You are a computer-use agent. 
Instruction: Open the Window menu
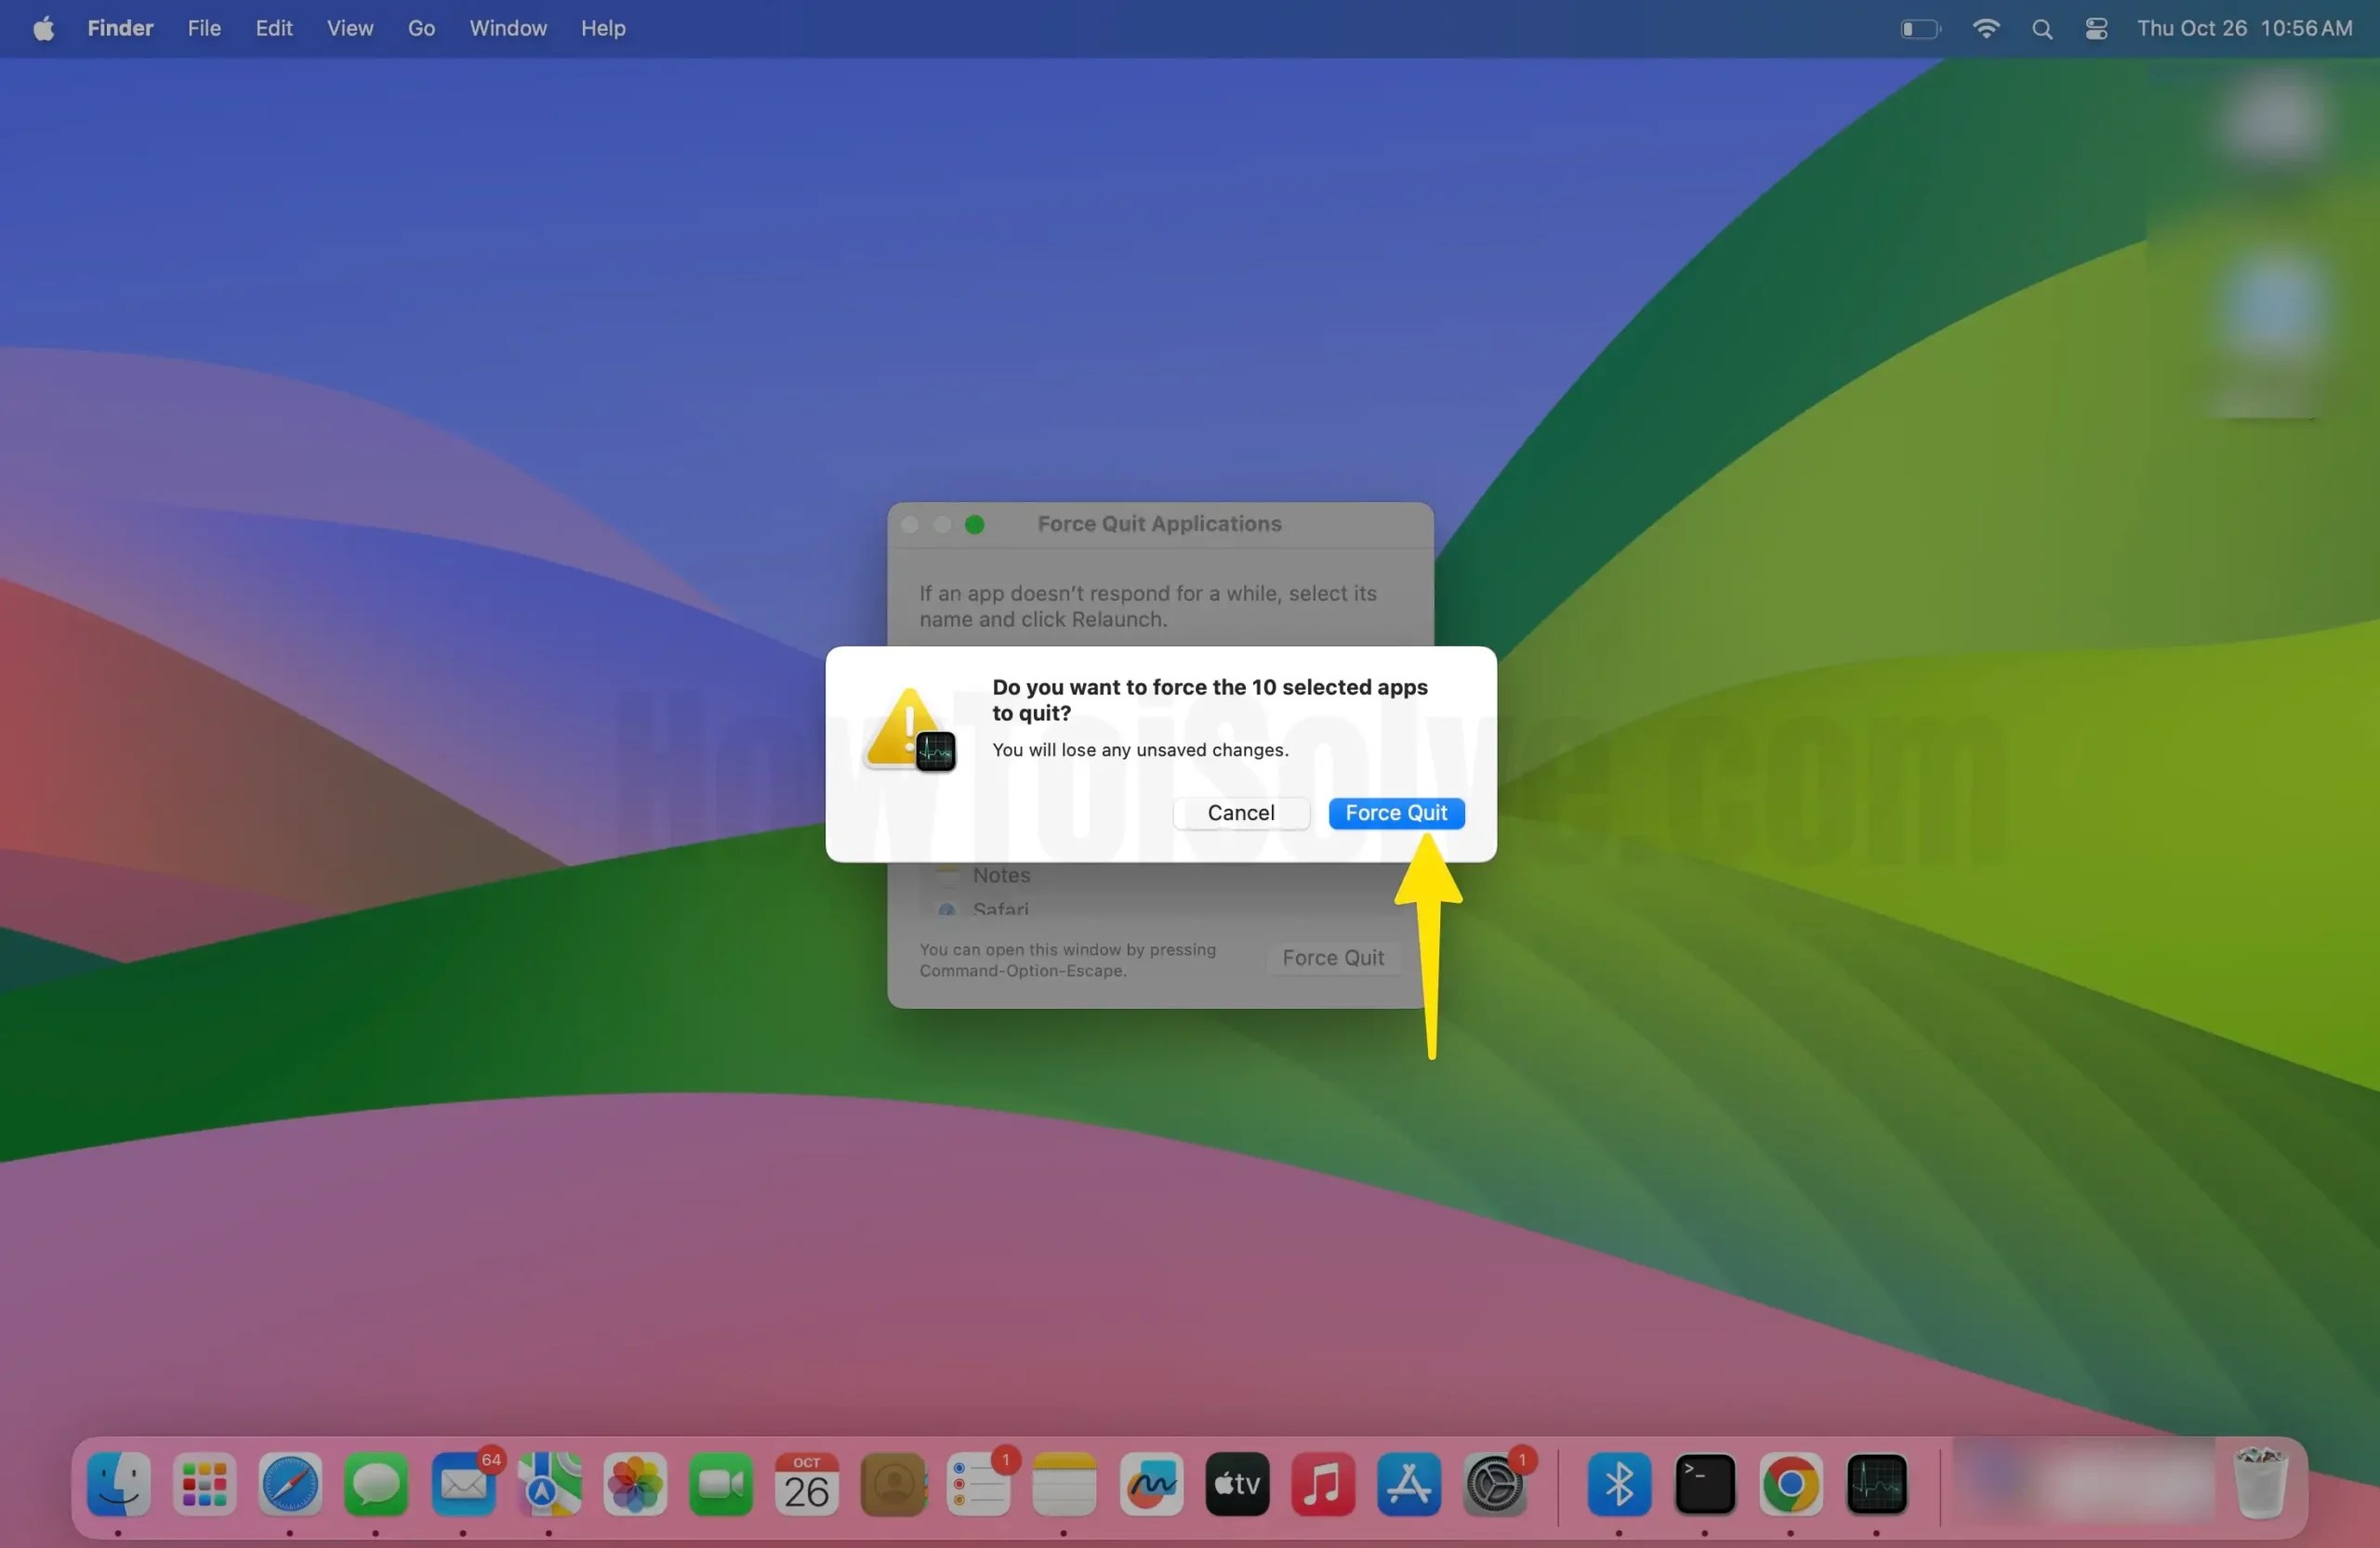[506, 28]
